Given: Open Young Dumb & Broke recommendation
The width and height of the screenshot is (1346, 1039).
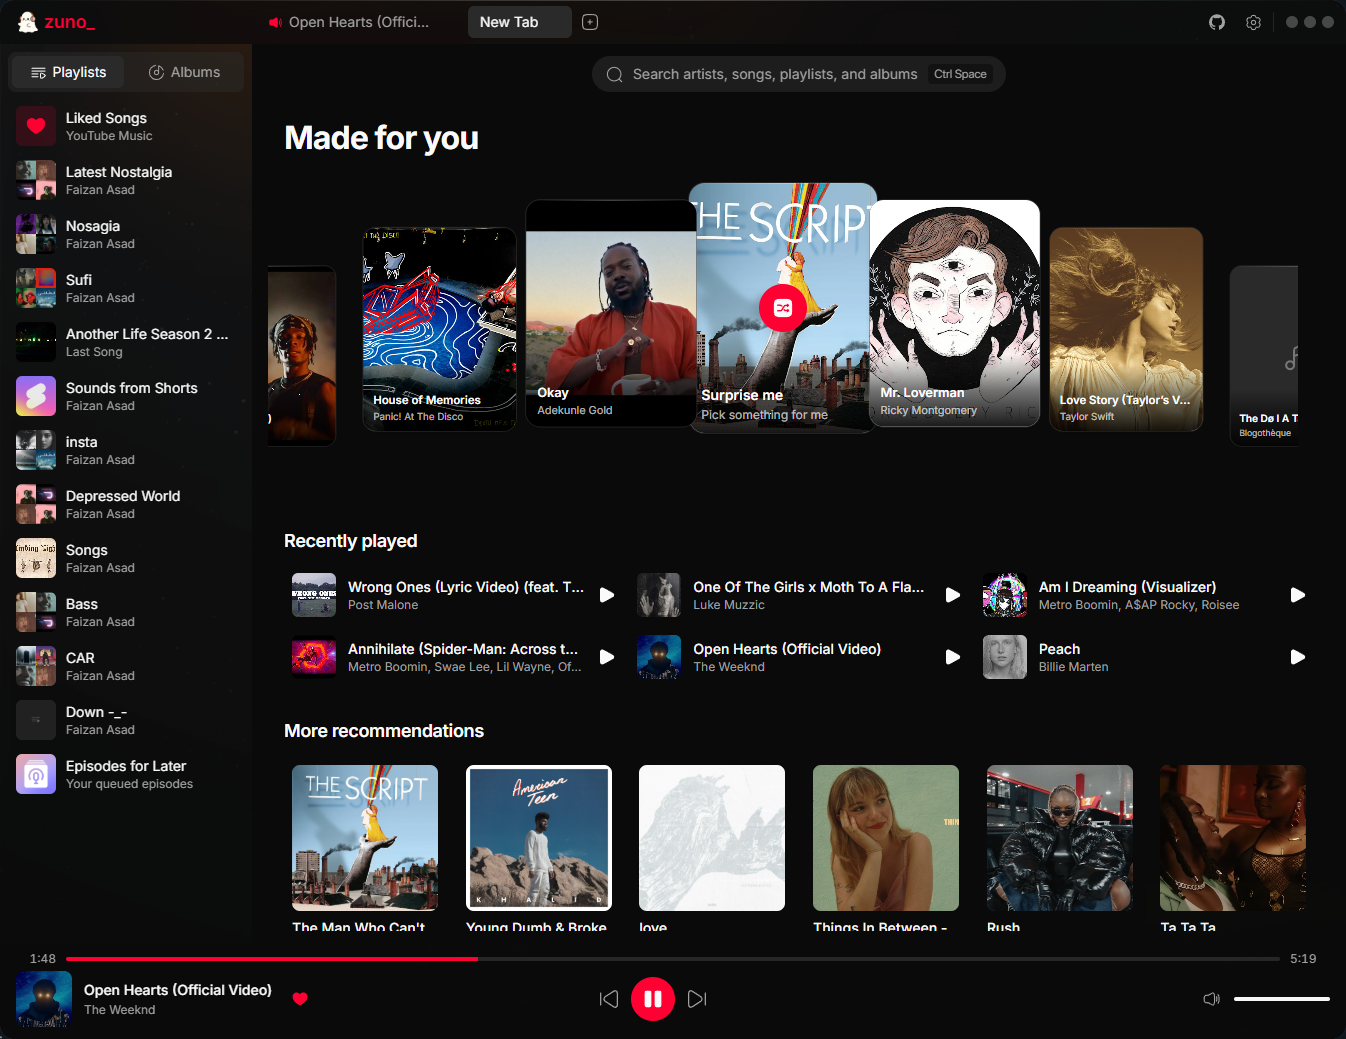Looking at the screenshot, I should tap(539, 838).
